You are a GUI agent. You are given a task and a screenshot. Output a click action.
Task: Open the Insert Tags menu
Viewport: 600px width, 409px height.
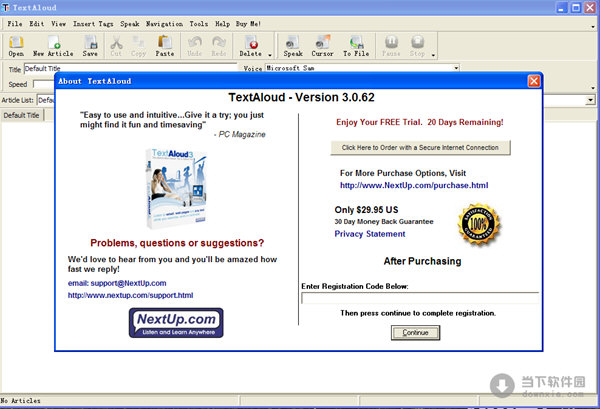tap(93, 24)
